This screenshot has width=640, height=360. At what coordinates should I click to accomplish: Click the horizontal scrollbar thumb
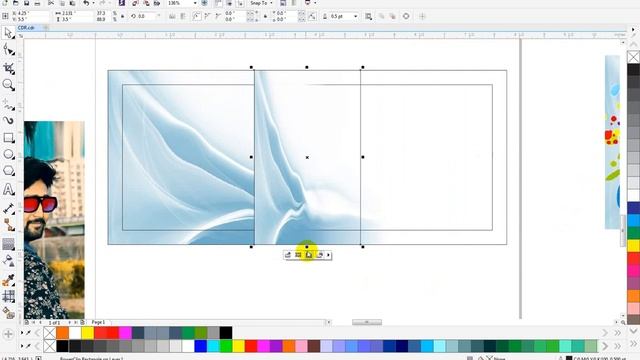[x=367, y=322]
